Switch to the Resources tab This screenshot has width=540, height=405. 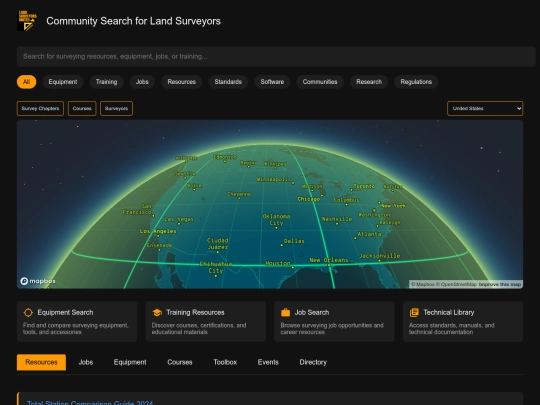[41, 362]
